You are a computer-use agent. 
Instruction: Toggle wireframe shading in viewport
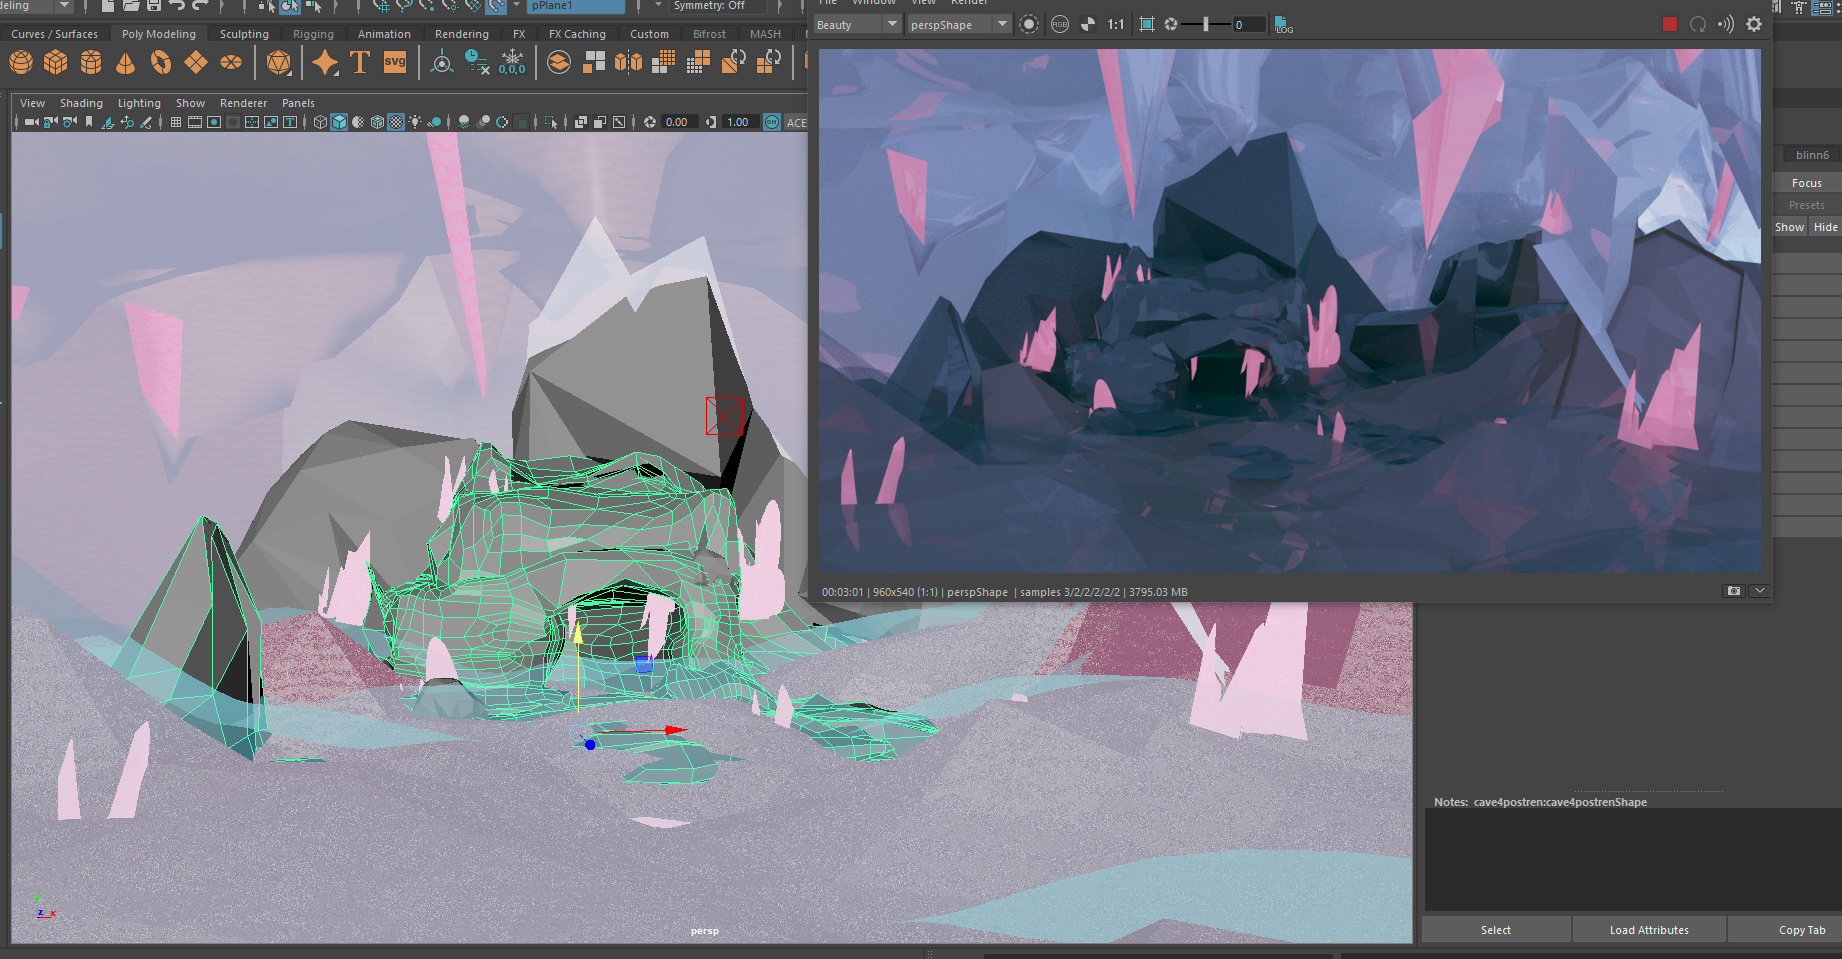(320, 122)
